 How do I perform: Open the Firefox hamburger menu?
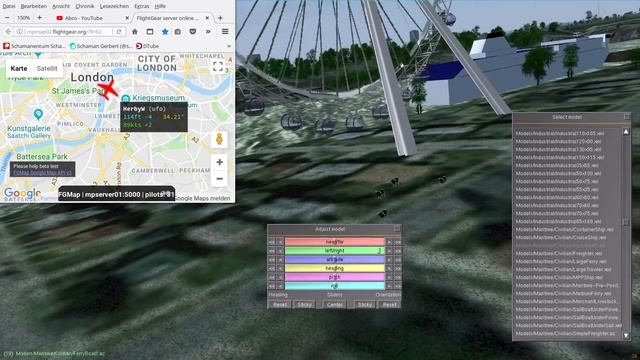click(225, 31)
